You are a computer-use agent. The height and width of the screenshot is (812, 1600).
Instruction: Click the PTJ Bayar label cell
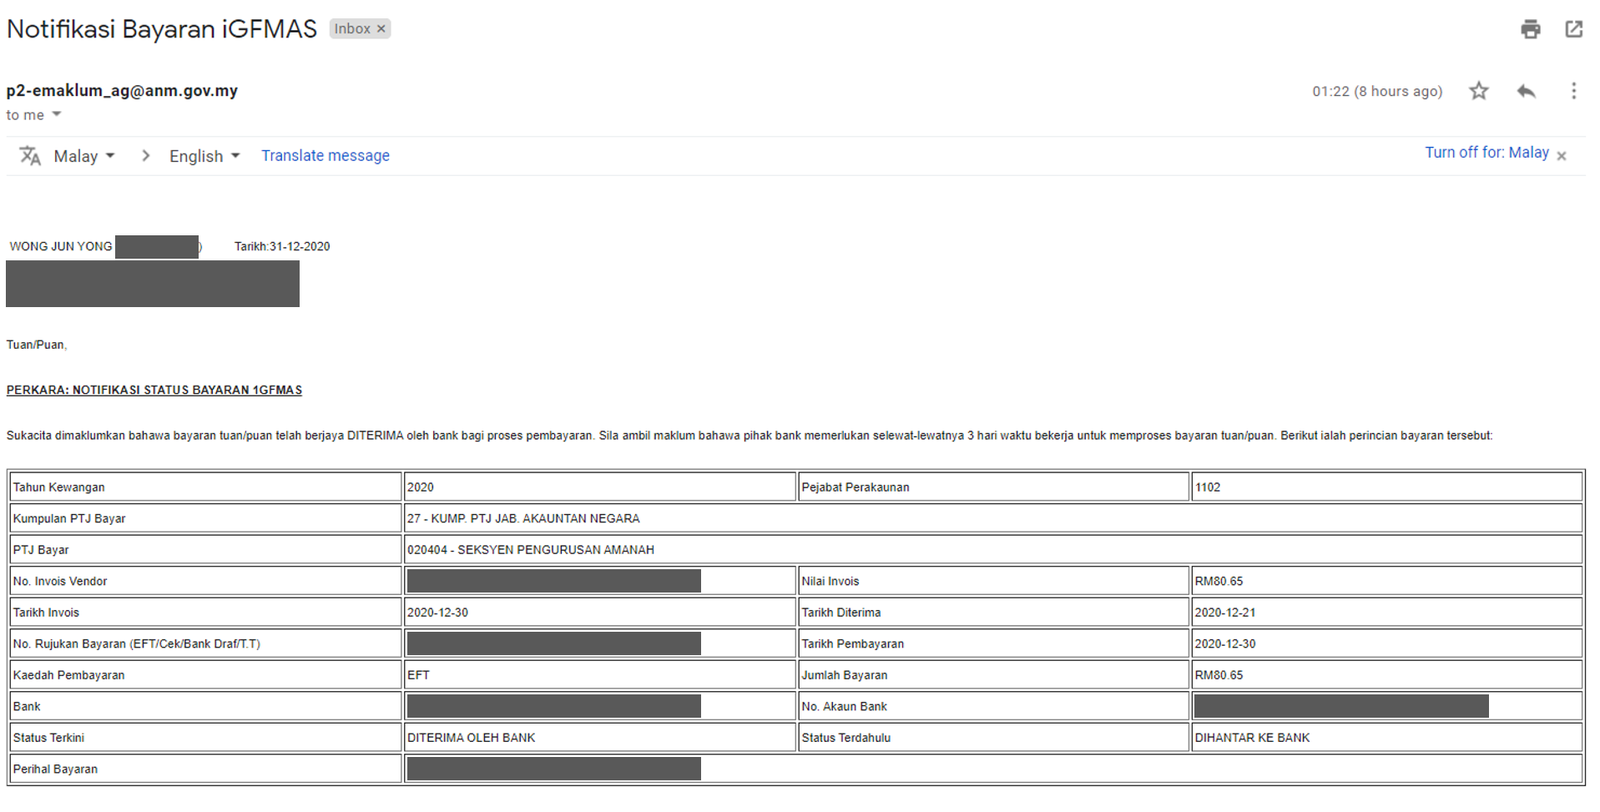click(205, 549)
